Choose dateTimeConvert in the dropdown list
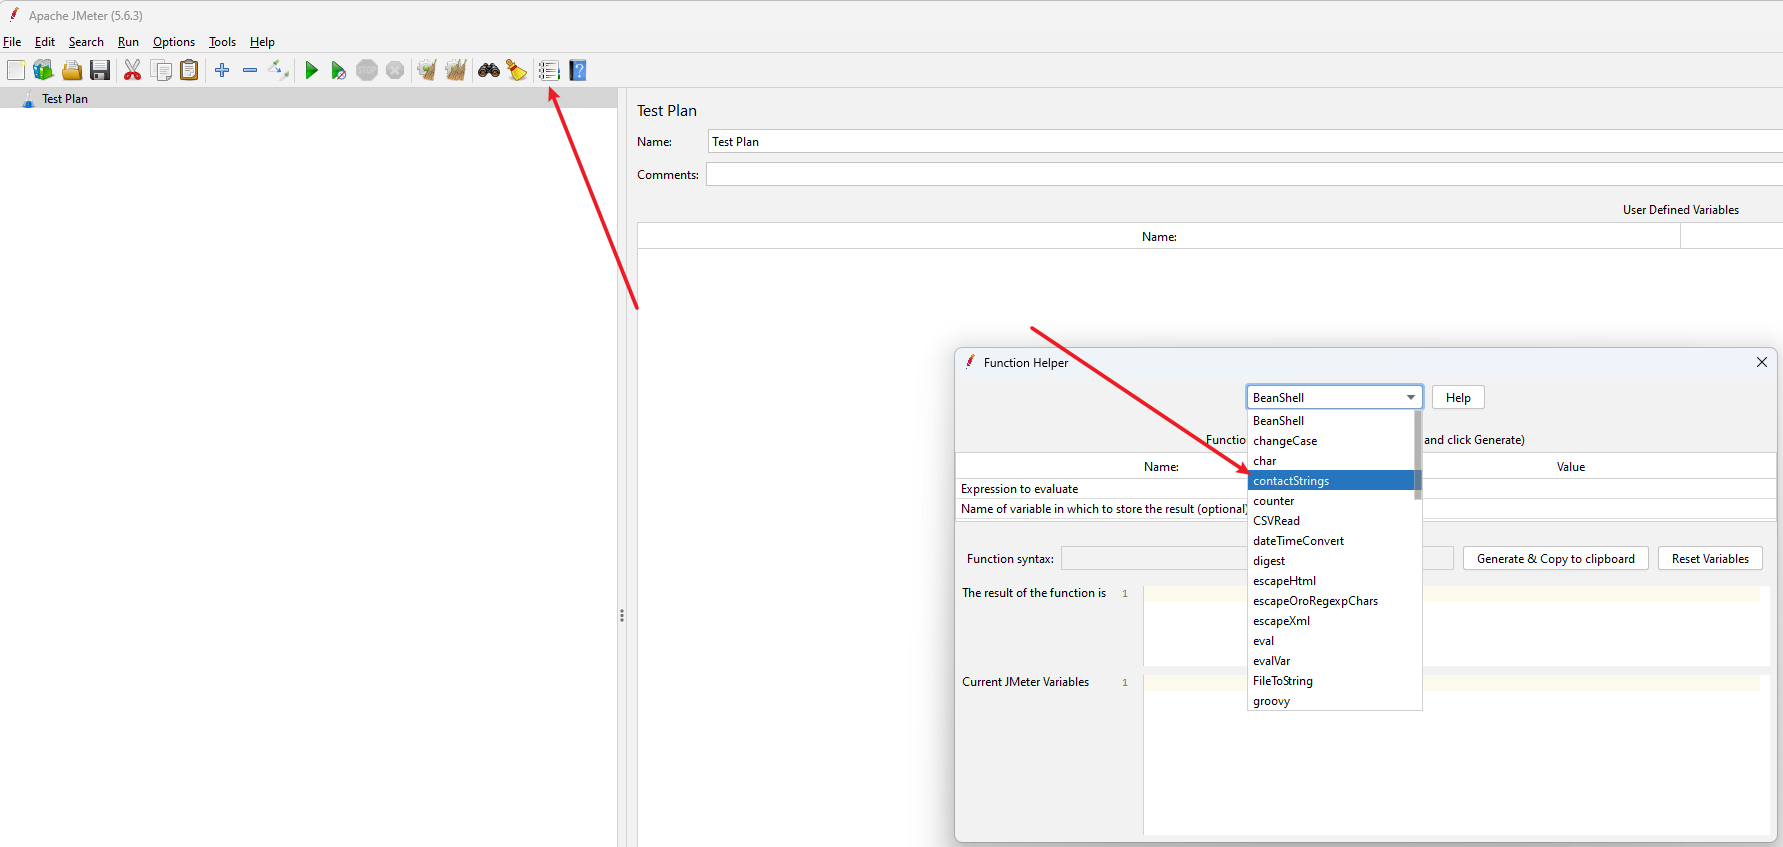 click(x=1298, y=541)
